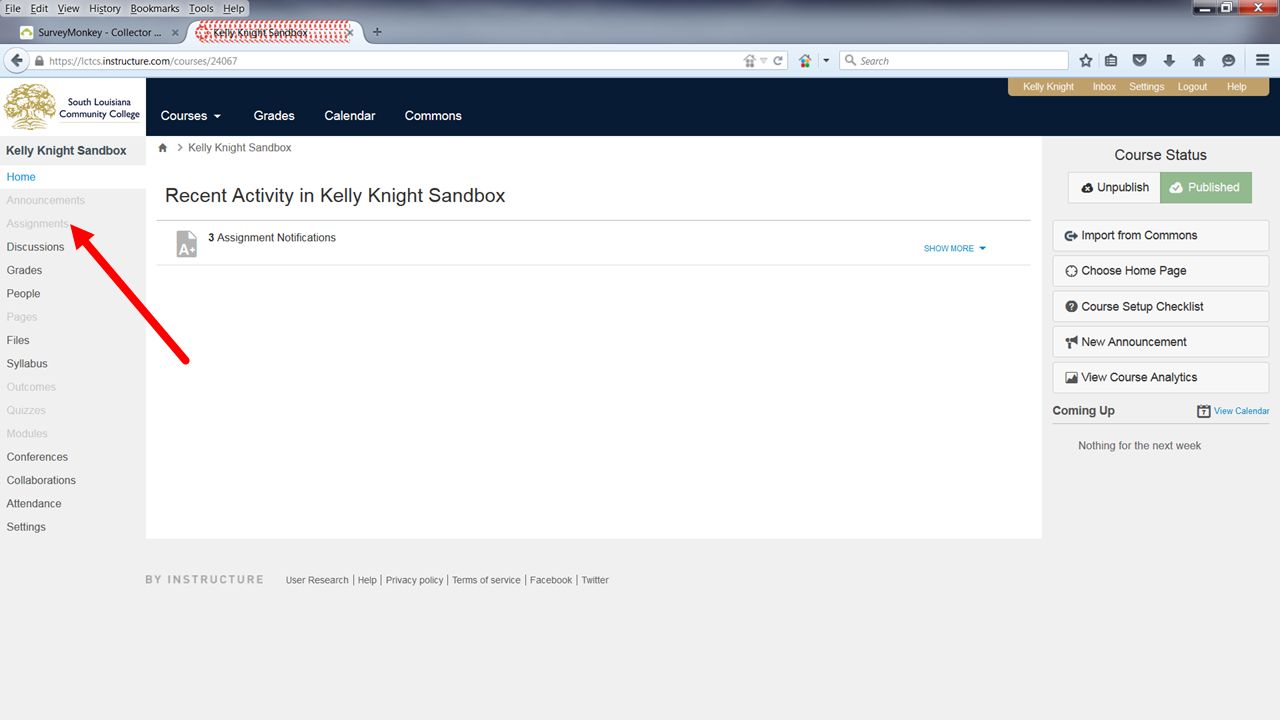Open the bookmarks list clipboard icon

1111,61
